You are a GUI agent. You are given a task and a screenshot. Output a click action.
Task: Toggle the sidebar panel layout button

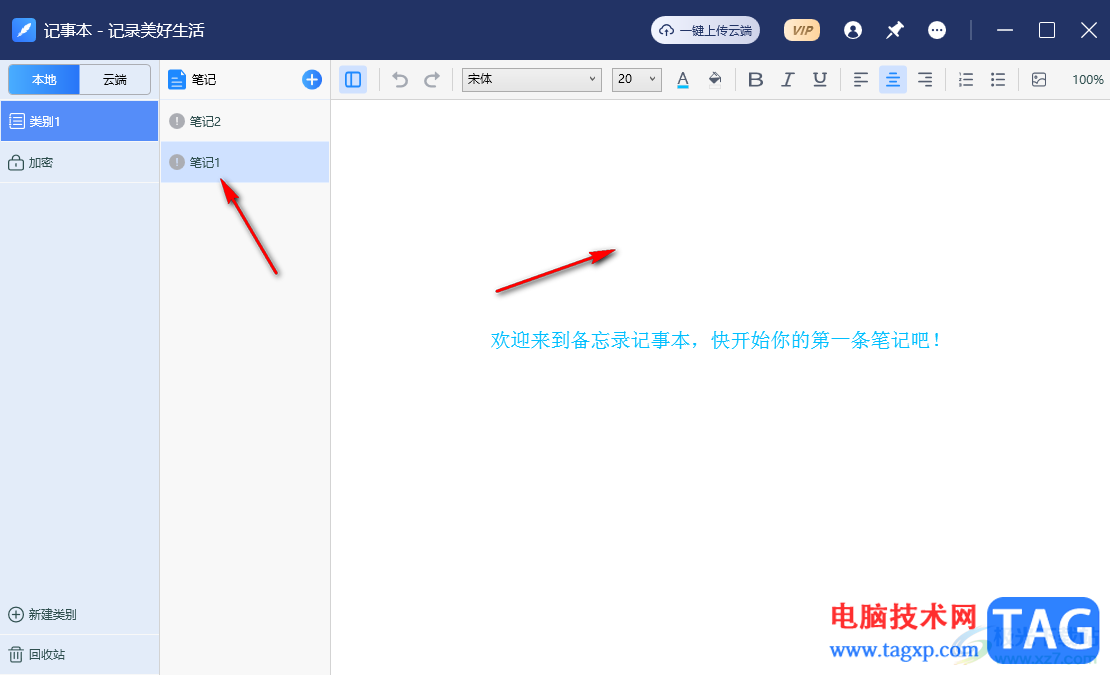[x=353, y=79]
